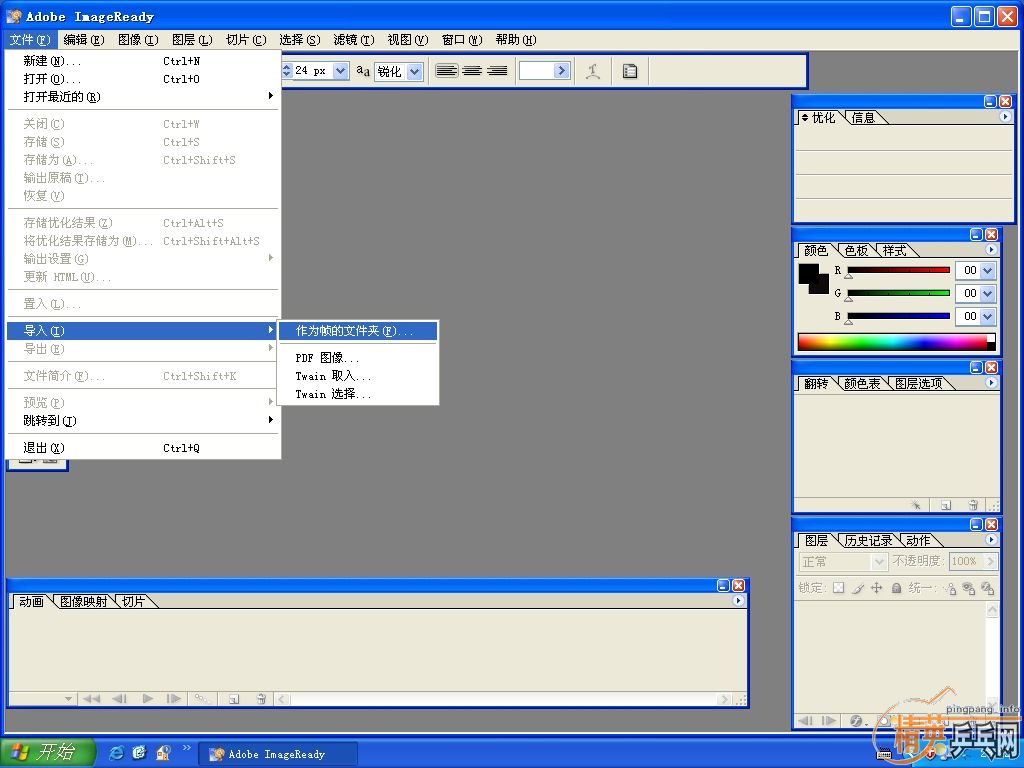Switch to the 历史记录 tab
1024x768 pixels.
click(x=868, y=541)
